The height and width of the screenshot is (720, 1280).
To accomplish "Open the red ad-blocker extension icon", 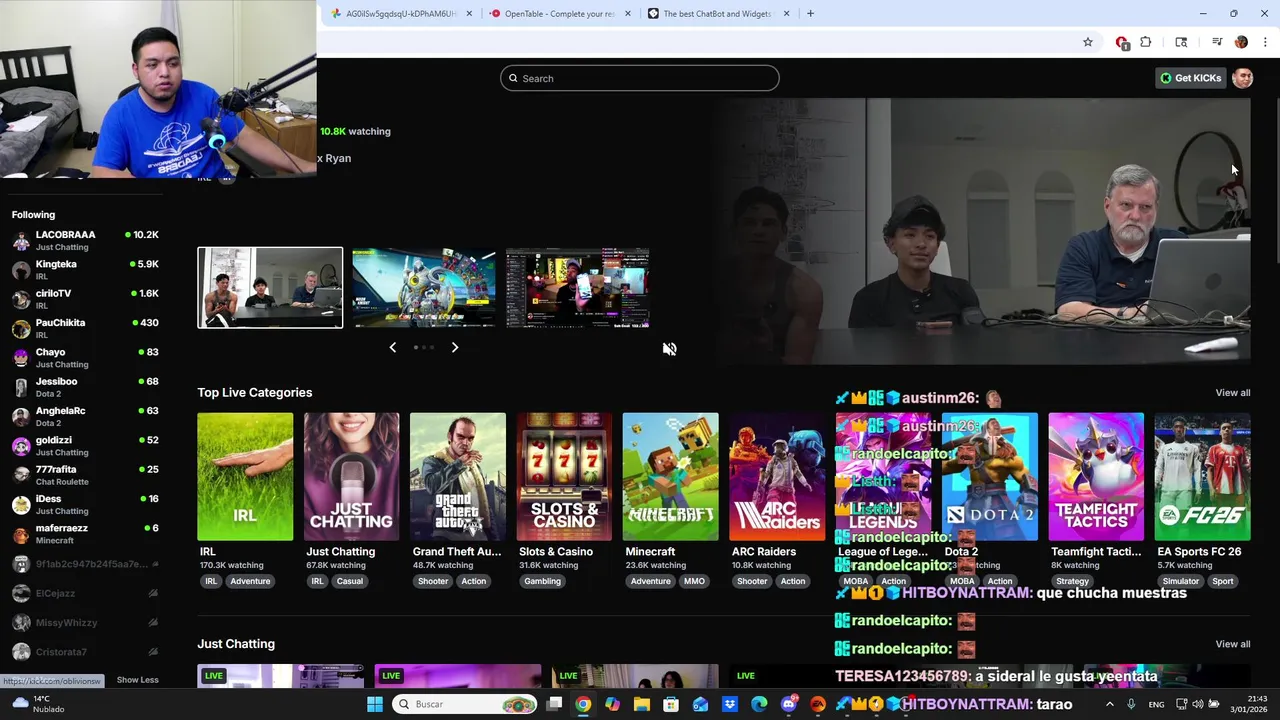I will click(x=1122, y=42).
